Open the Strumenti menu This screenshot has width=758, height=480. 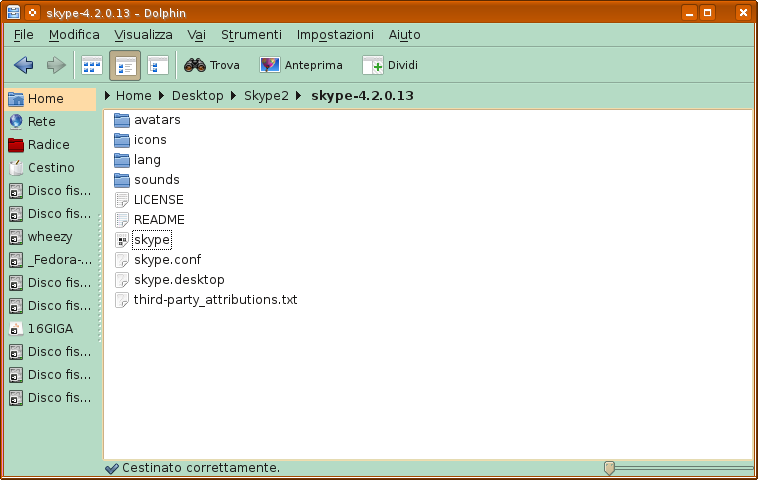click(x=251, y=35)
